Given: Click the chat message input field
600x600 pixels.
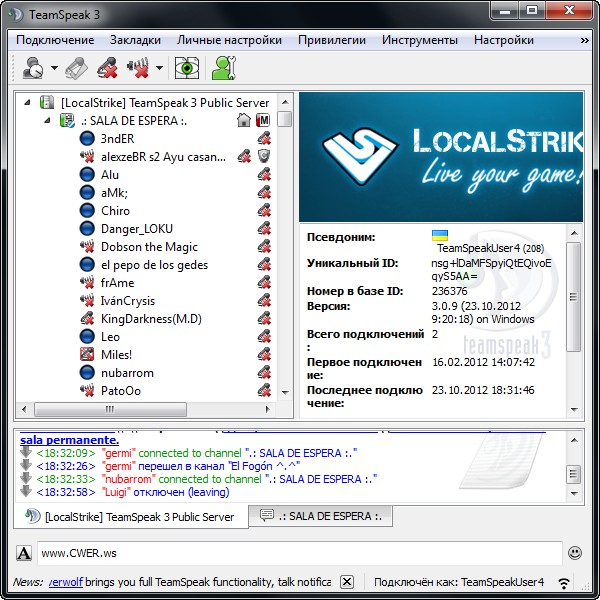Looking at the screenshot, I should (x=298, y=552).
